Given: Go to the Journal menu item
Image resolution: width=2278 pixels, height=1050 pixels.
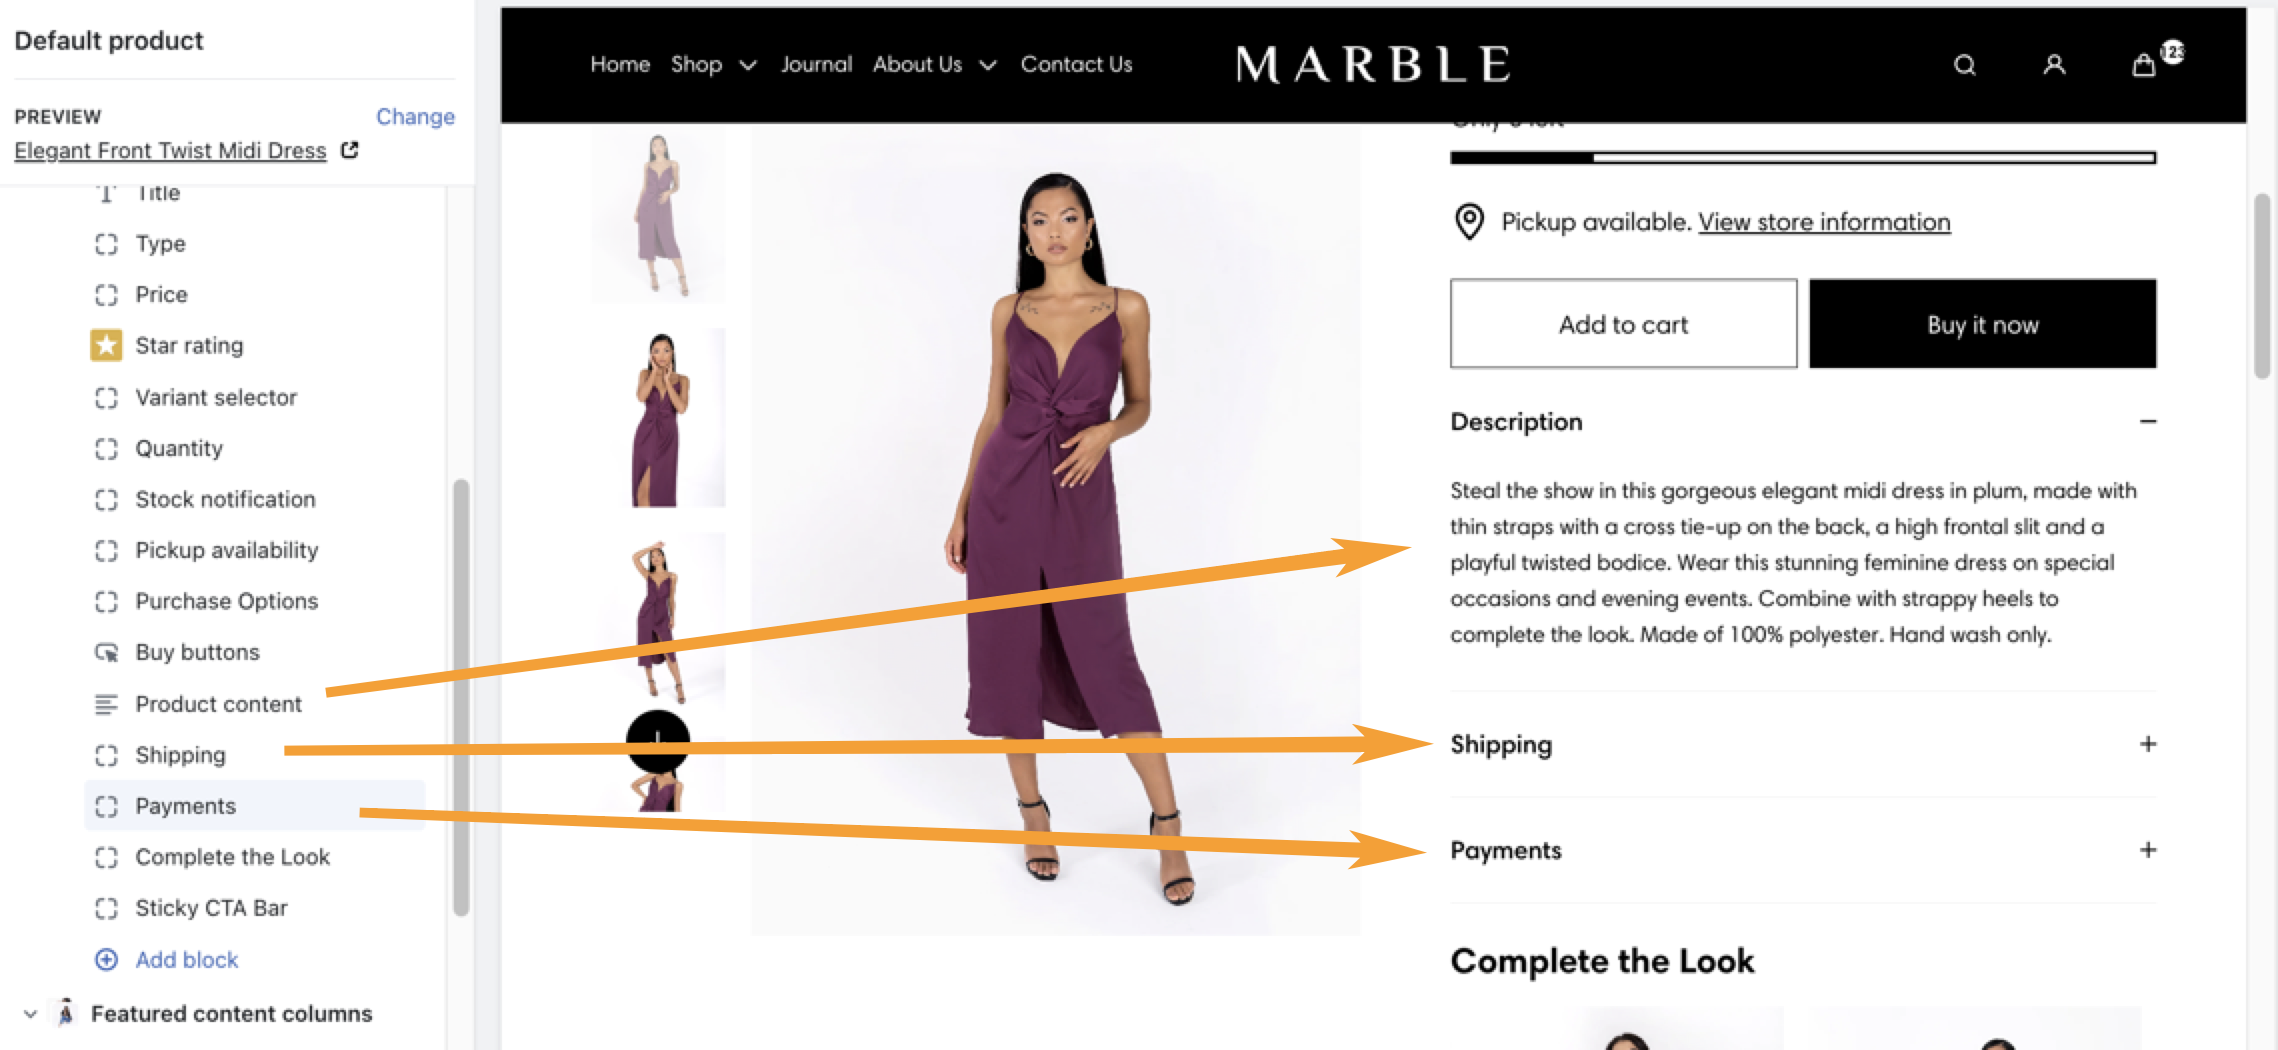Looking at the screenshot, I should coord(816,65).
